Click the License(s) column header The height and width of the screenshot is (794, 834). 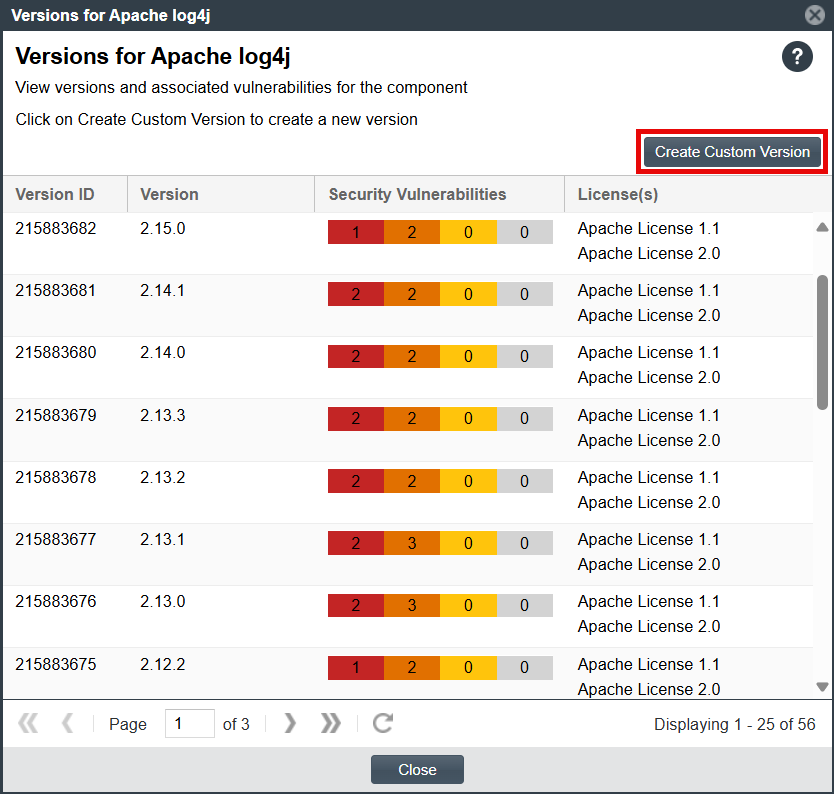[x=618, y=195]
